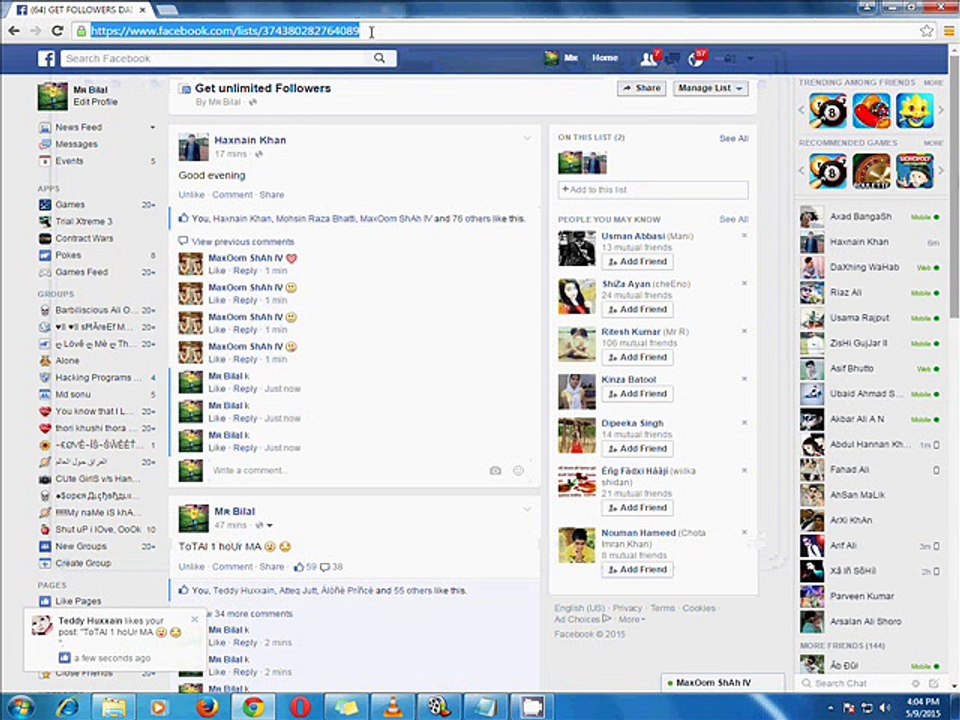This screenshot has width=960, height=720.
Task: Click emoji icon in comment box
Action: [x=518, y=470]
